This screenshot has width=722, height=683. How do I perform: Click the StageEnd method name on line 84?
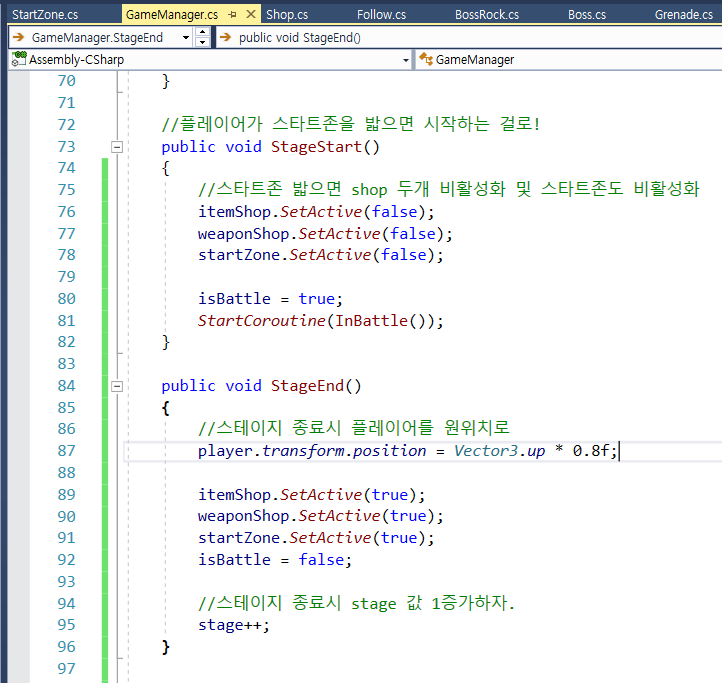pos(307,386)
